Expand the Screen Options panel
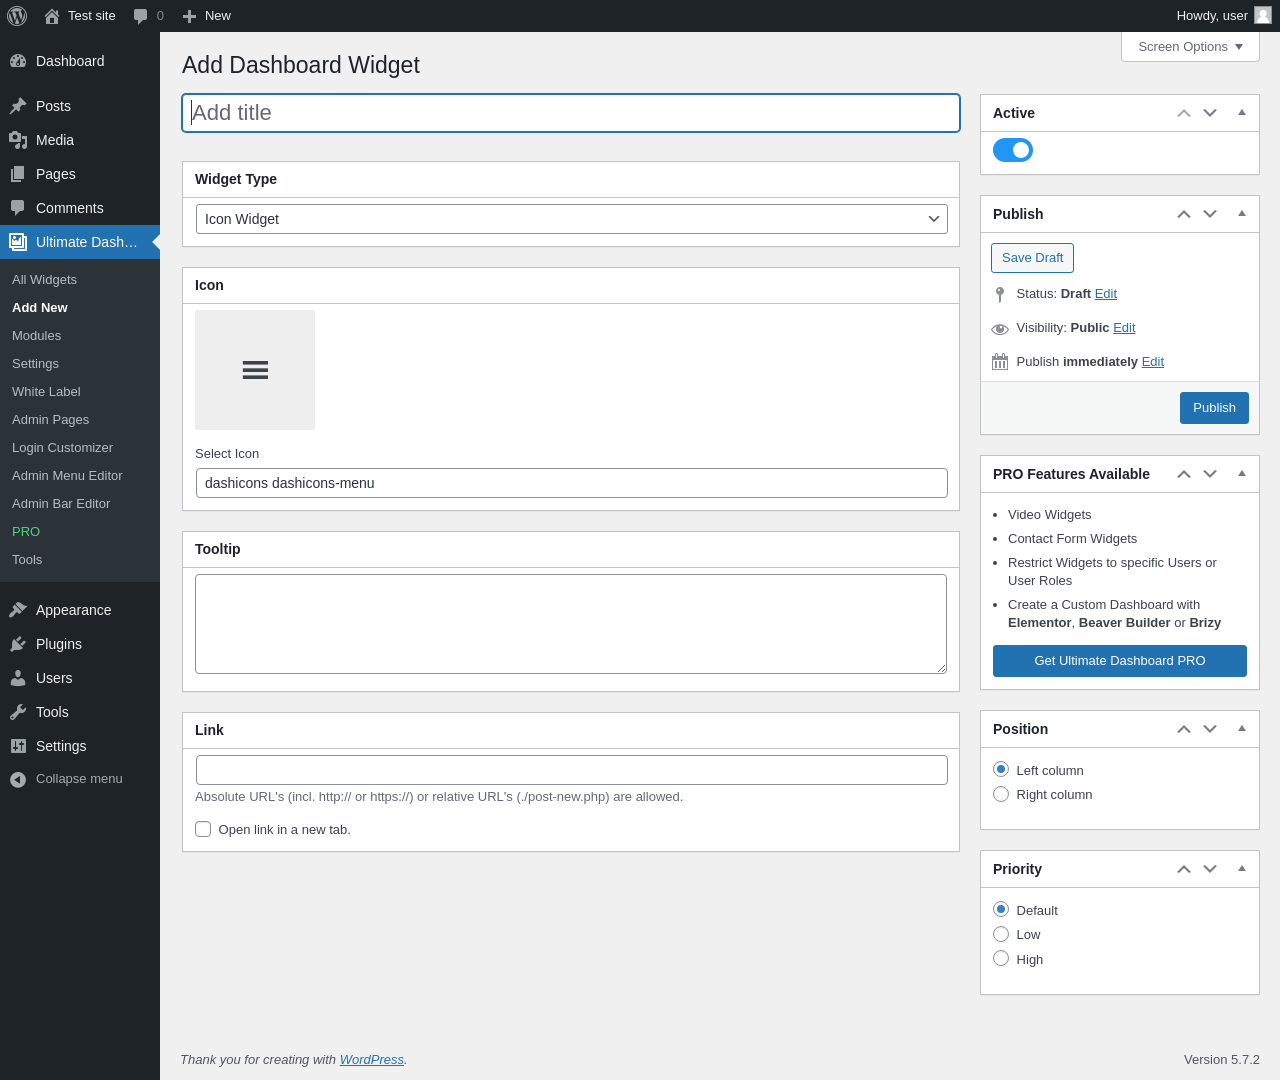The image size is (1280, 1080). pyautogui.click(x=1190, y=47)
